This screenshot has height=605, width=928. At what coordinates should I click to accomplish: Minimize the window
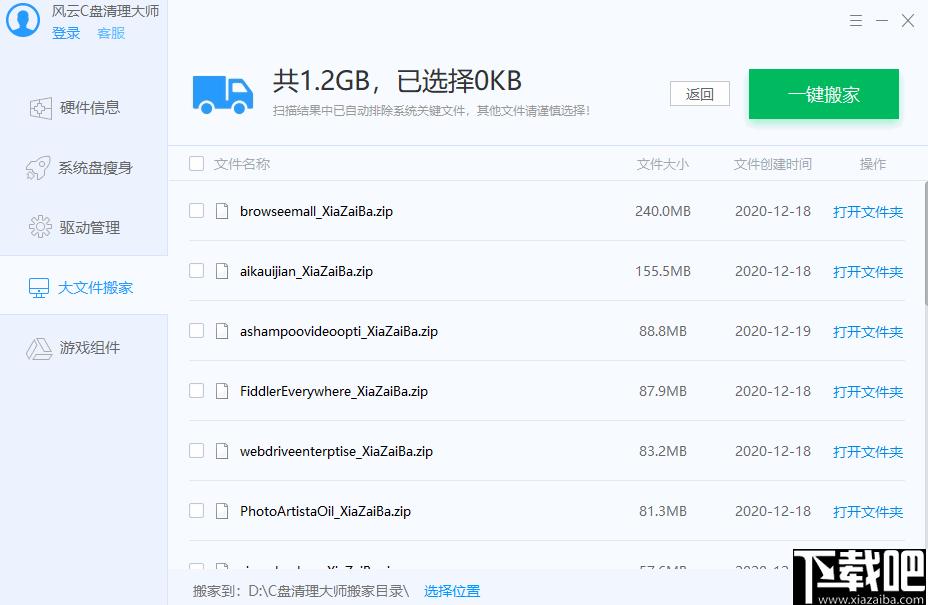[882, 21]
